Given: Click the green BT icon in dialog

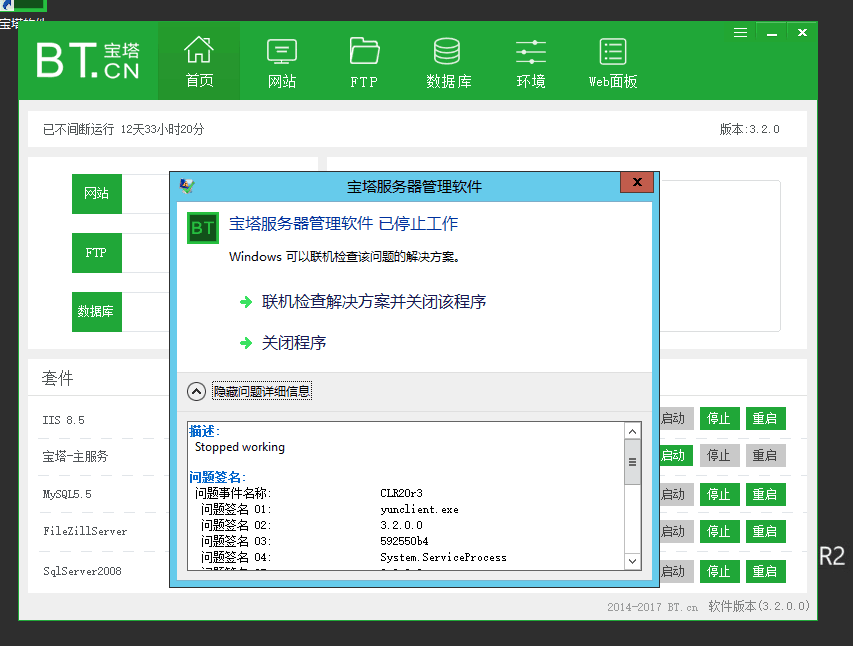Looking at the screenshot, I should click(x=203, y=228).
